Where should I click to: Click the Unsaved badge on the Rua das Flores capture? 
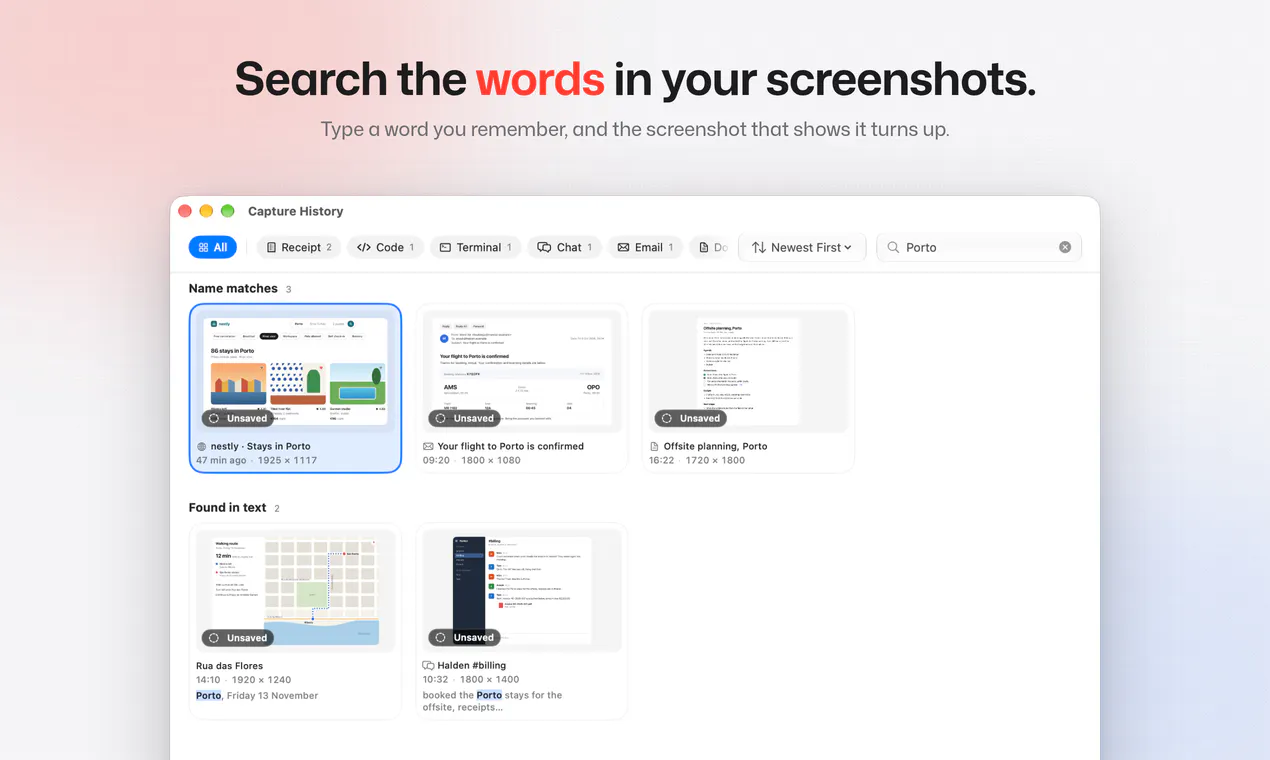click(x=238, y=637)
